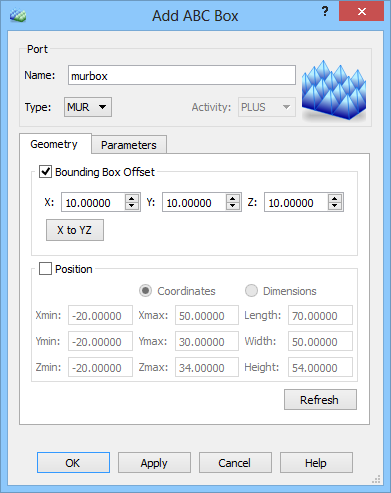The width and height of the screenshot is (391, 493).
Task: Select the Dimensions radio button
Action: pyautogui.click(x=251, y=291)
